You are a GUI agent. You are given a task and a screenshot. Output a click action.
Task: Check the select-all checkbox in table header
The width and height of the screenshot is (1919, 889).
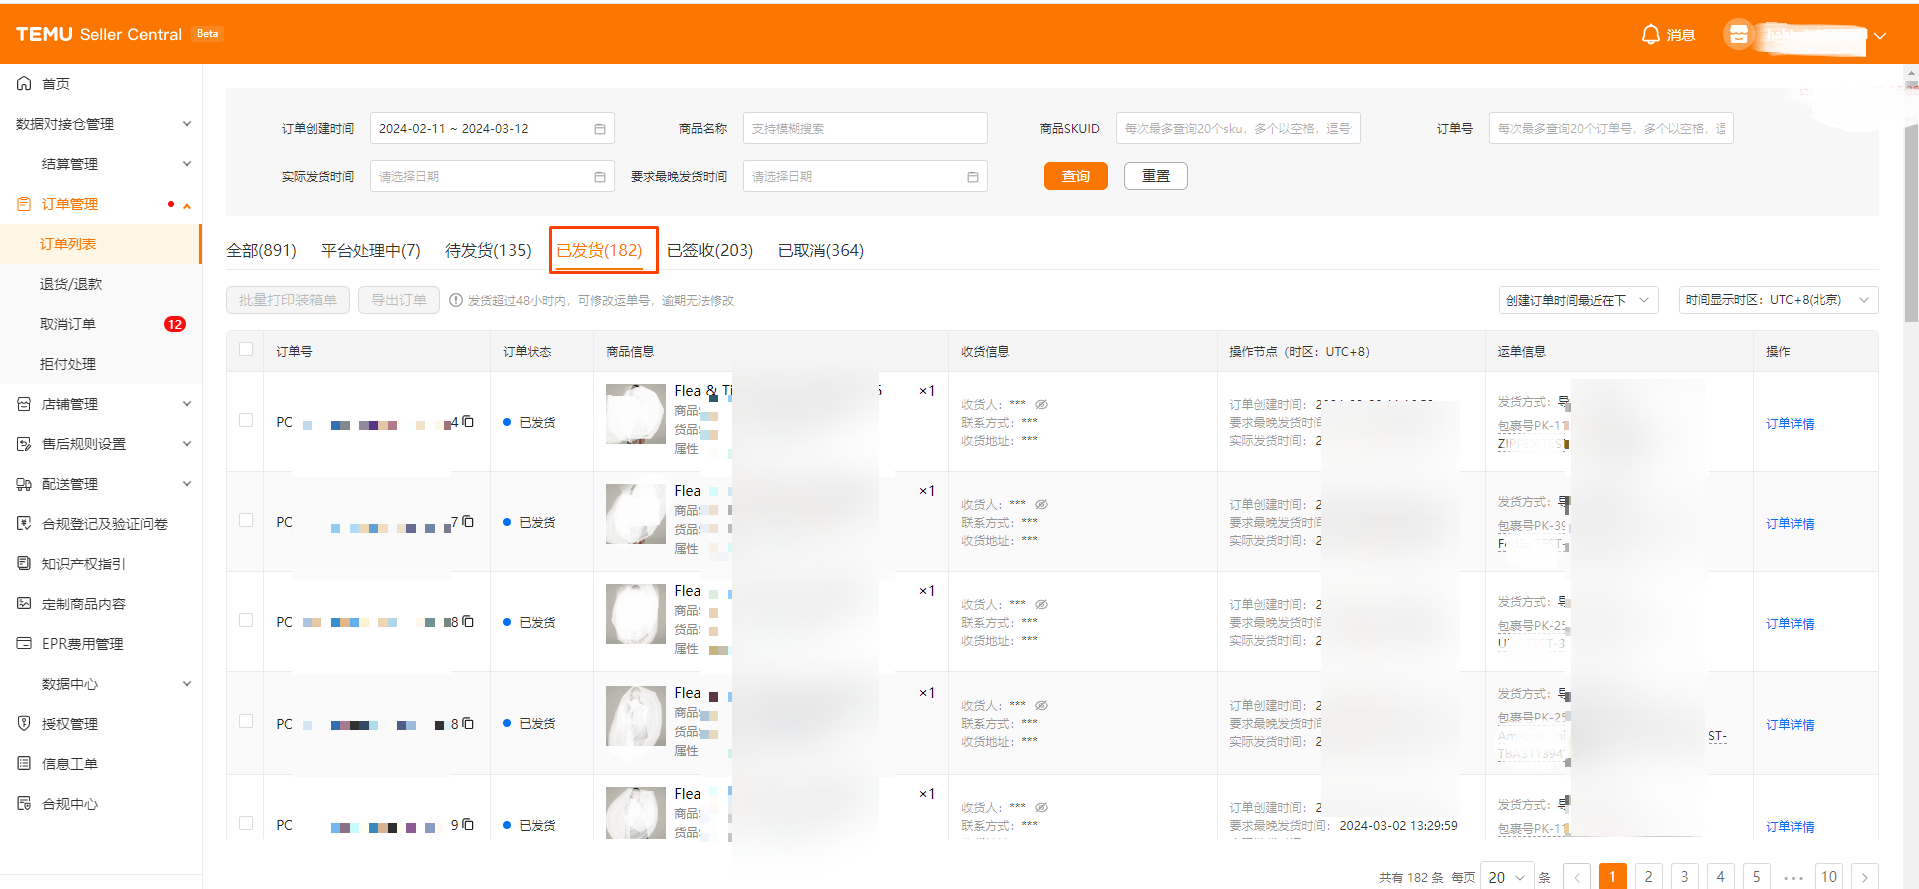[x=246, y=350]
